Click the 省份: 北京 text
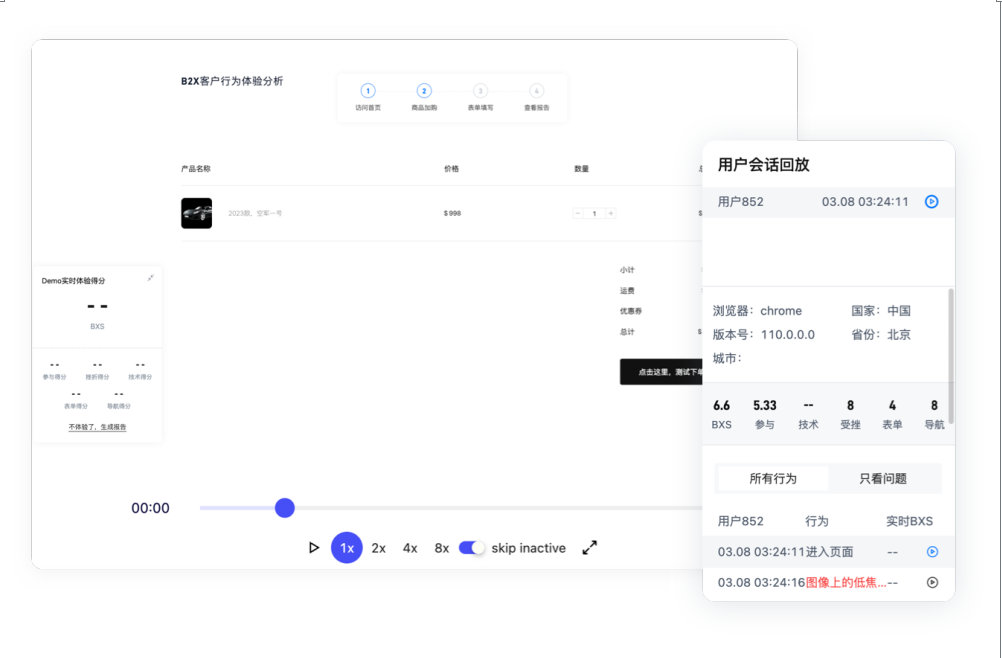This screenshot has width=1002, height=658. (x=881, y=335)
